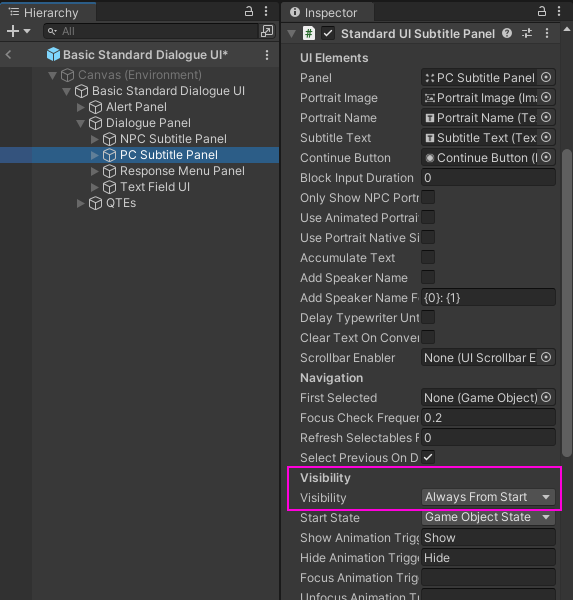Expand the NPC Subtitle Panel tree item

(95, 139)
